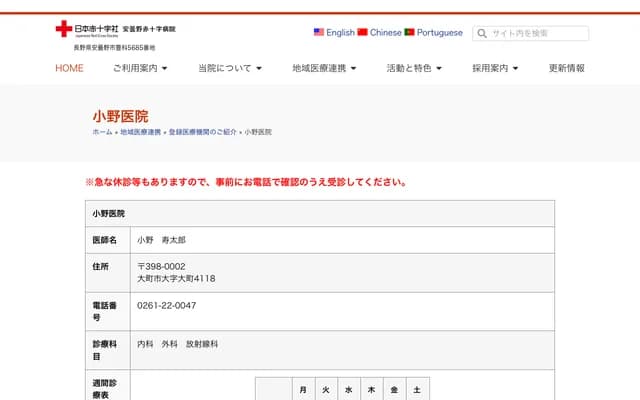Open the 更新情報 menu item
The image size is (640, 400).
pyautogui.click(x=567, y=68)
